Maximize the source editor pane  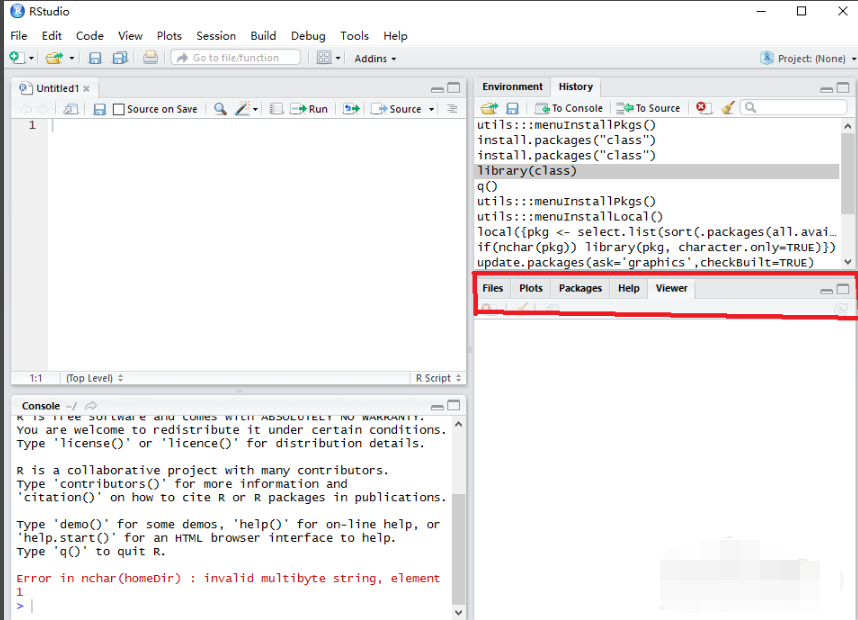(x=454, y=88)
